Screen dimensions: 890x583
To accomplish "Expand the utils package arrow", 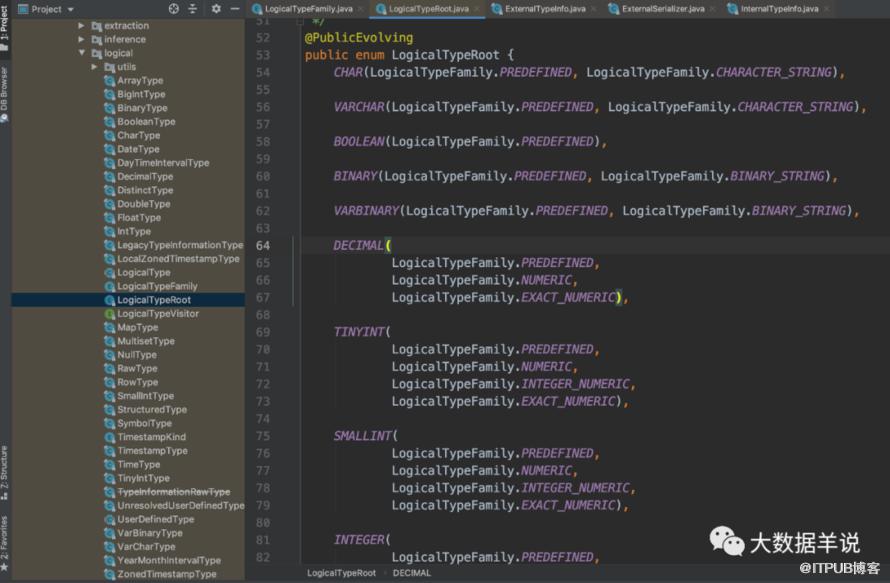I will tap(94, 67).
